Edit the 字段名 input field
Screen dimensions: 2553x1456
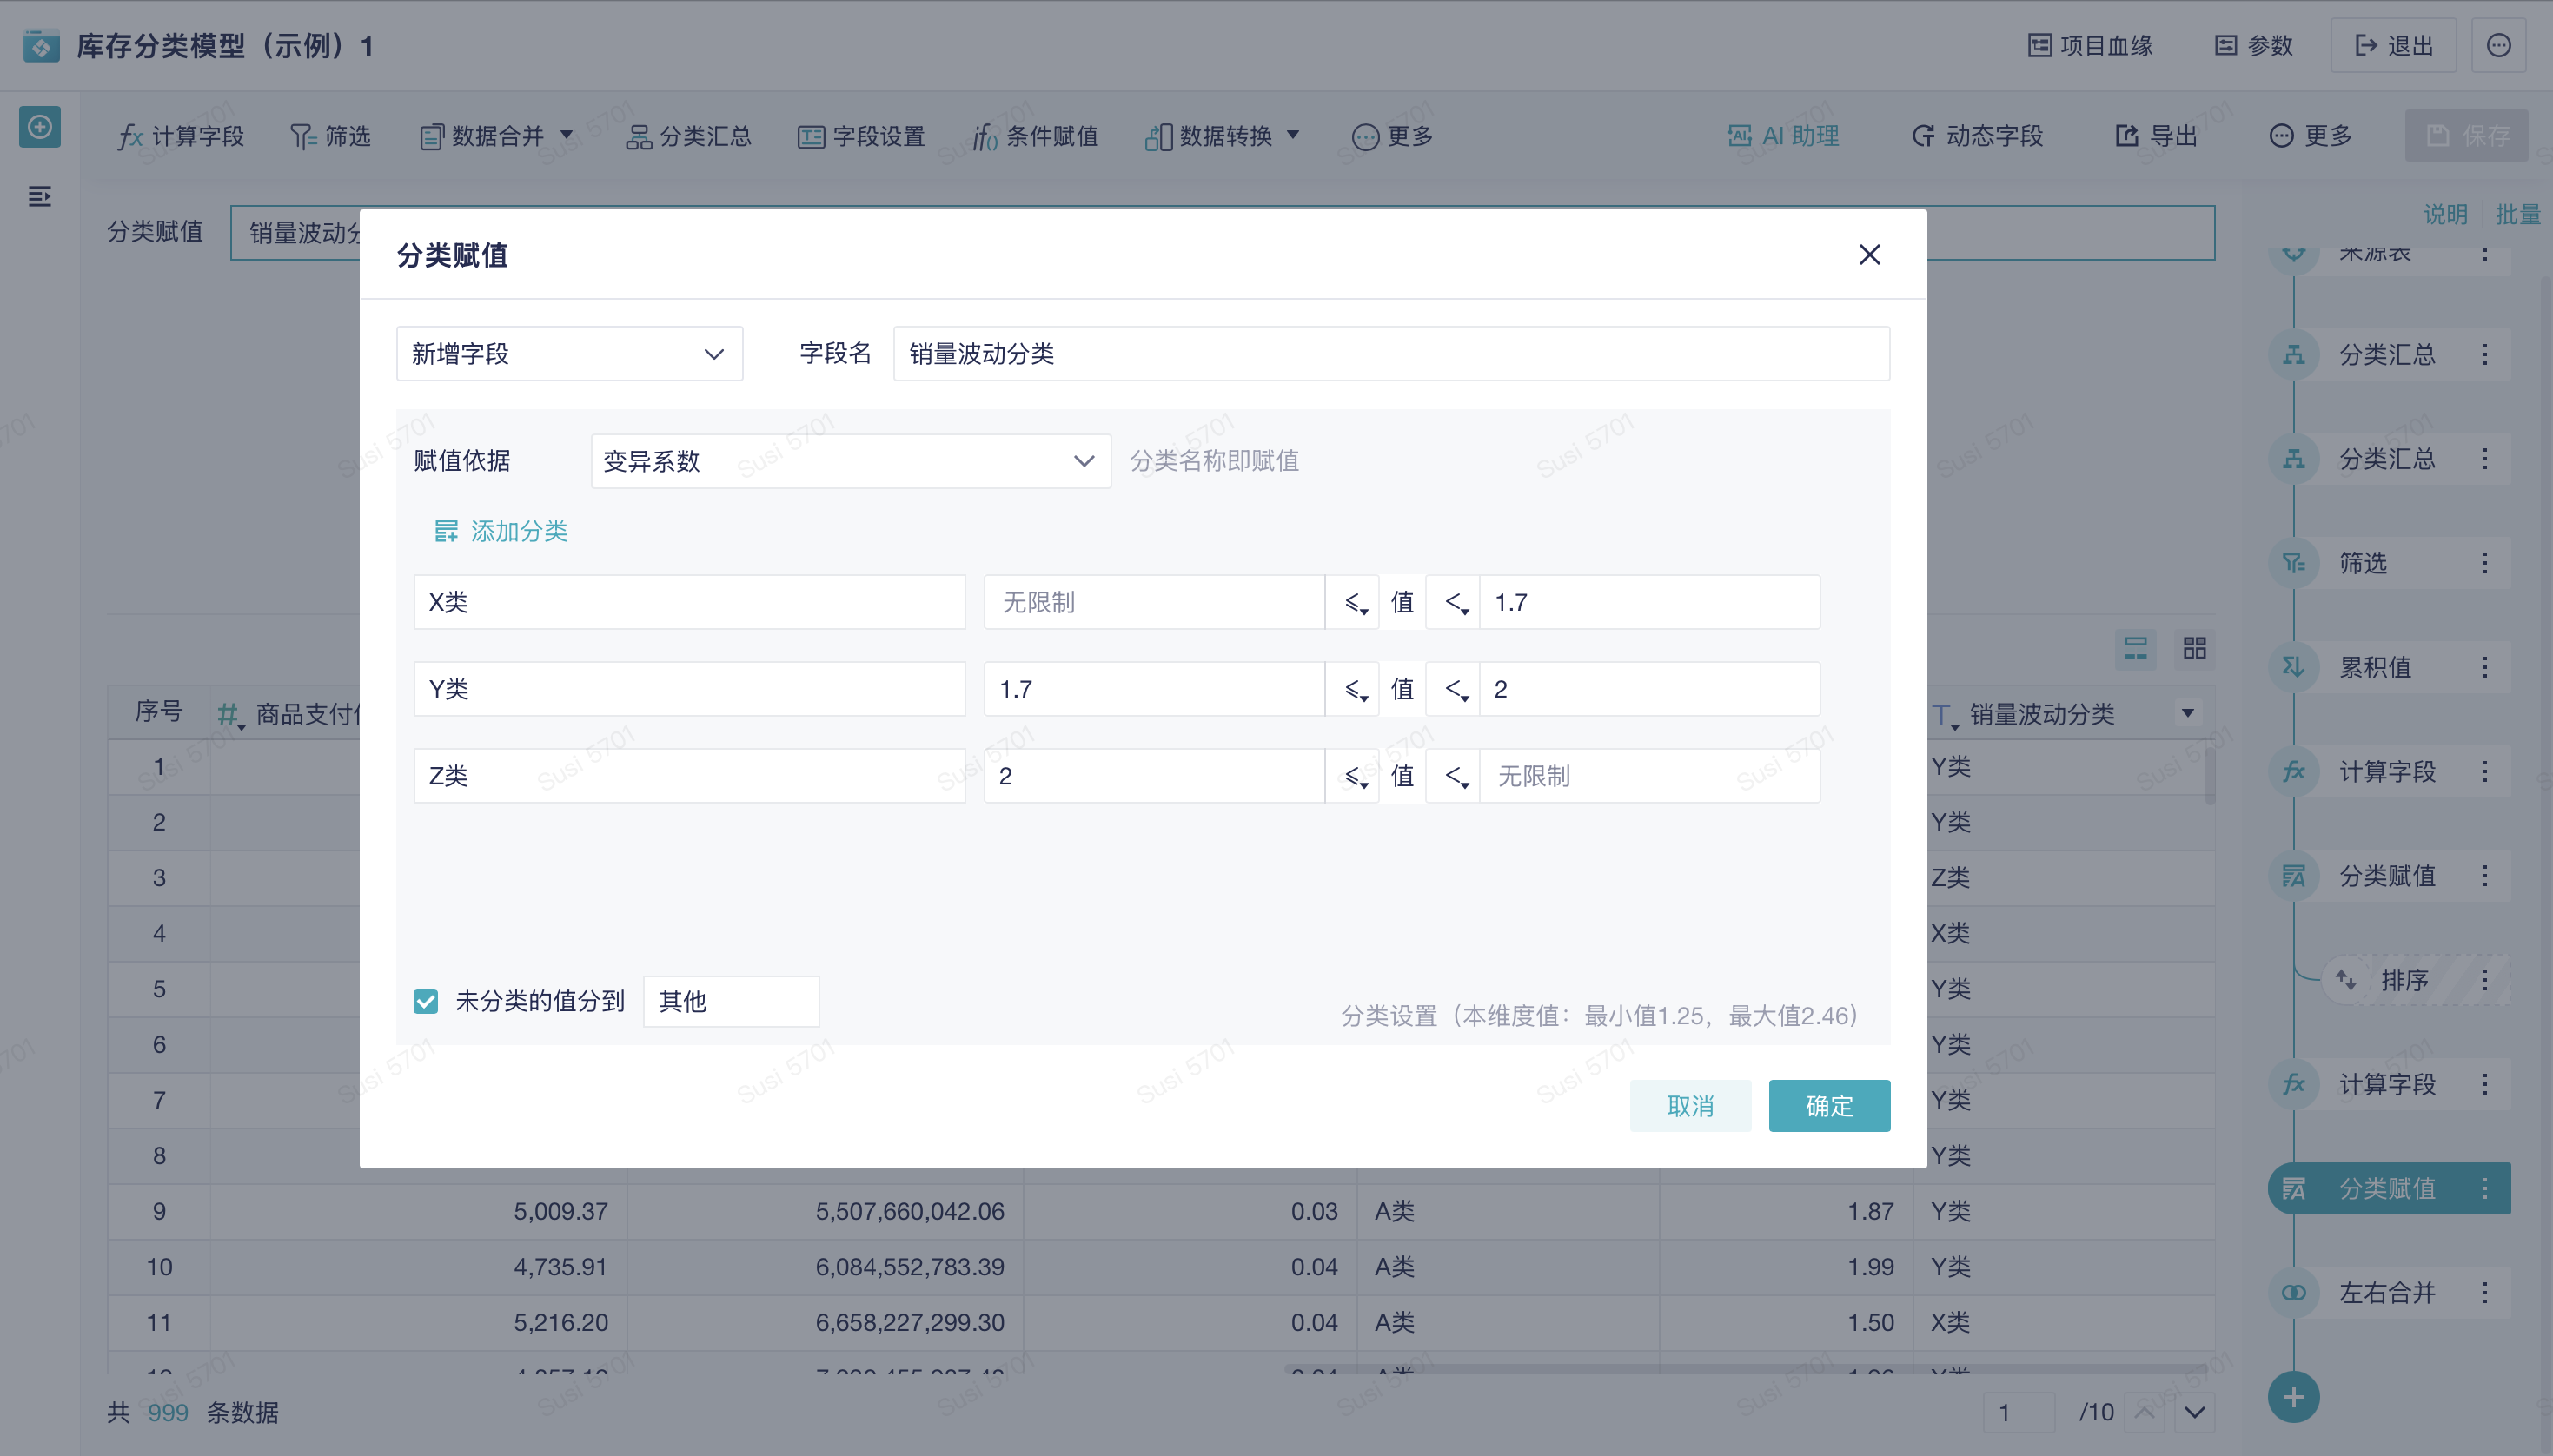tap(1390, 354)
